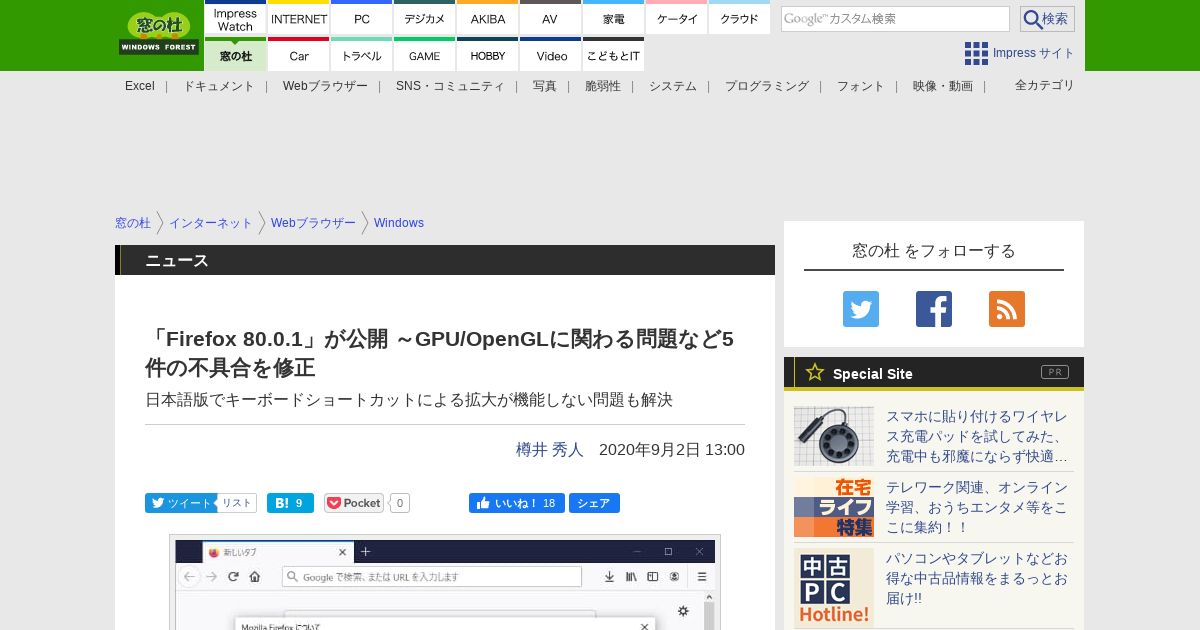Open the システム category
The image size is (1200, 630).
pyautogui.click(x=673, y=86)
